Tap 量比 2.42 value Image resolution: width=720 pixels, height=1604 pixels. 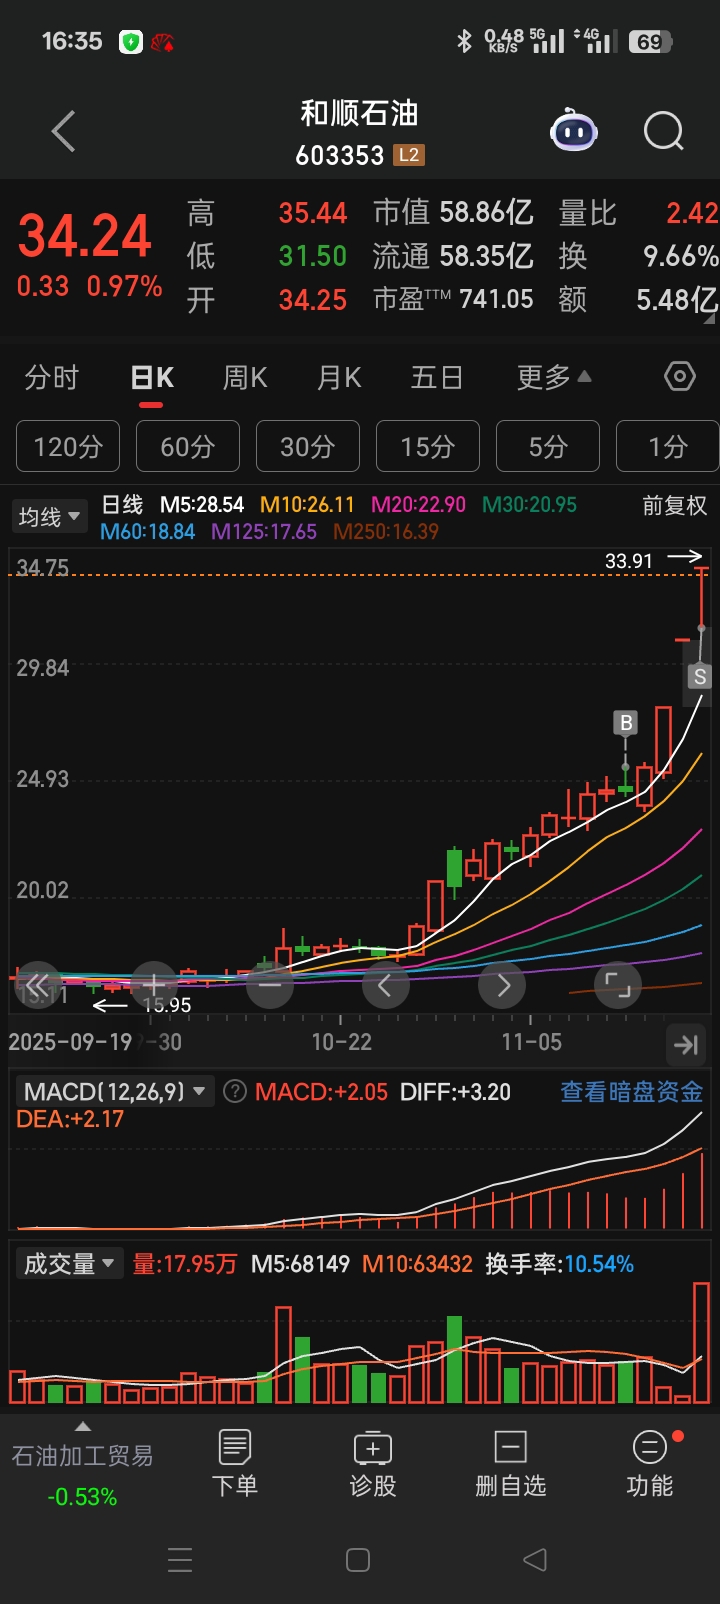pos(638,212)
